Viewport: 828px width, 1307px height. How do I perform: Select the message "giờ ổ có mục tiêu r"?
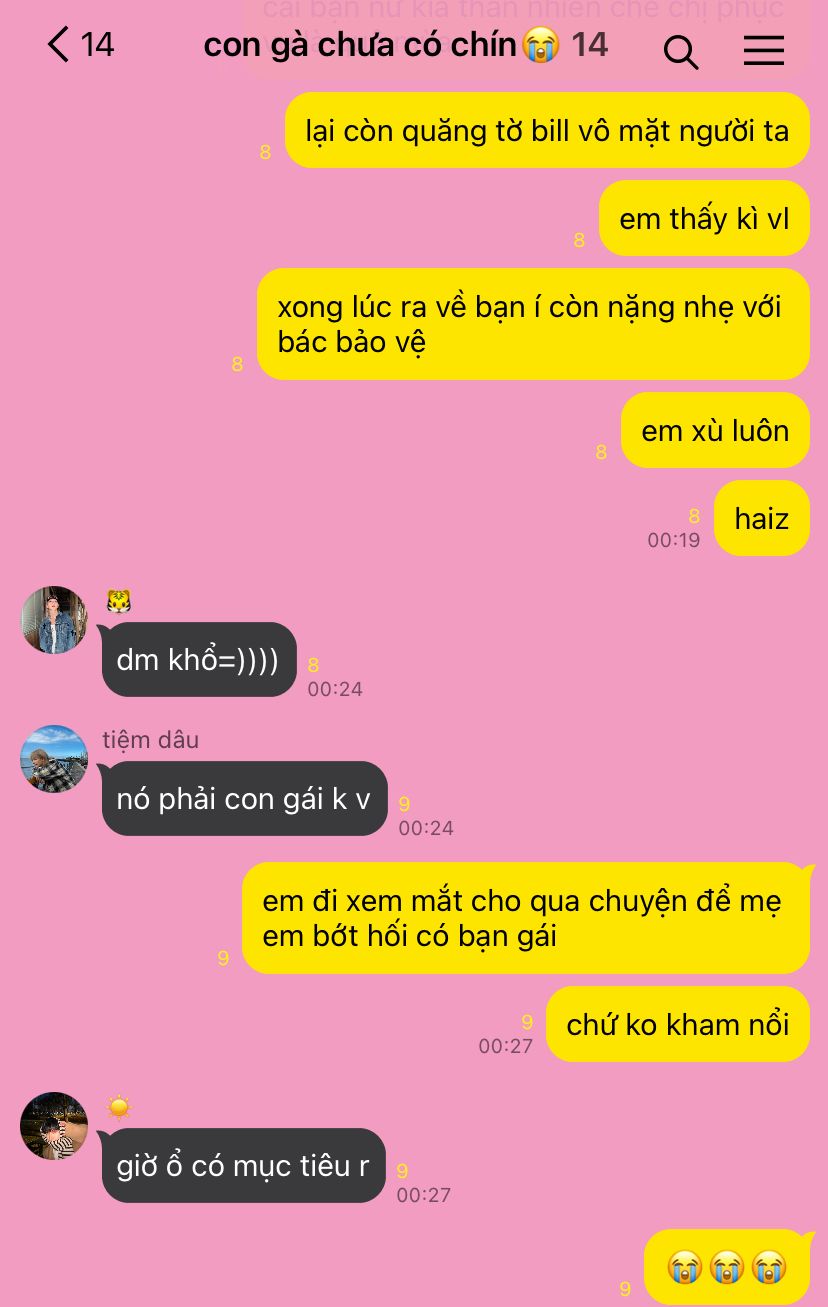[x=243, y=1165]
